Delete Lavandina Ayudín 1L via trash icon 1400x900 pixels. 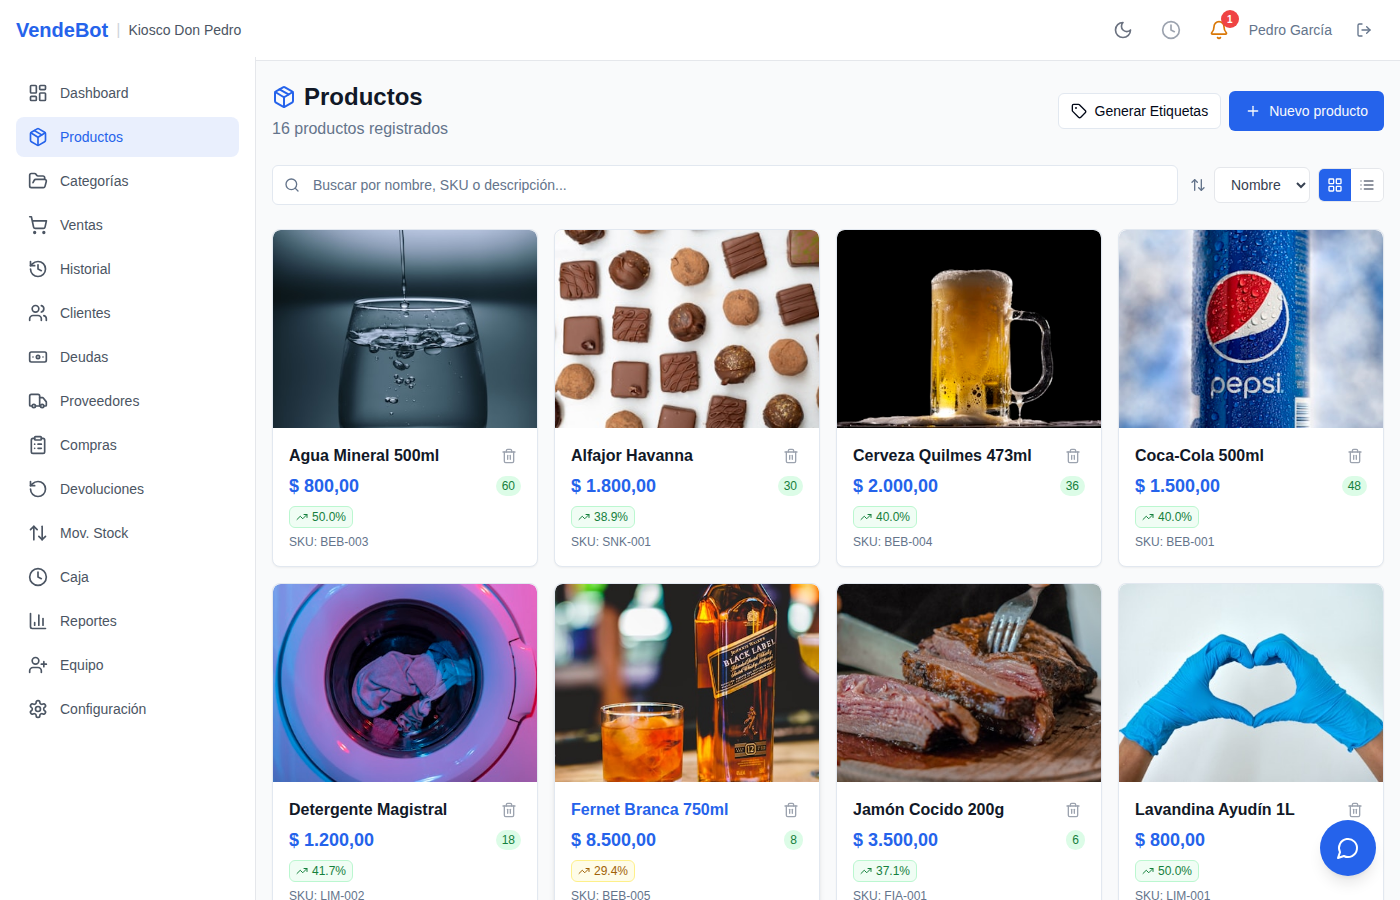pyautogui.click(x=1355, y=810)
